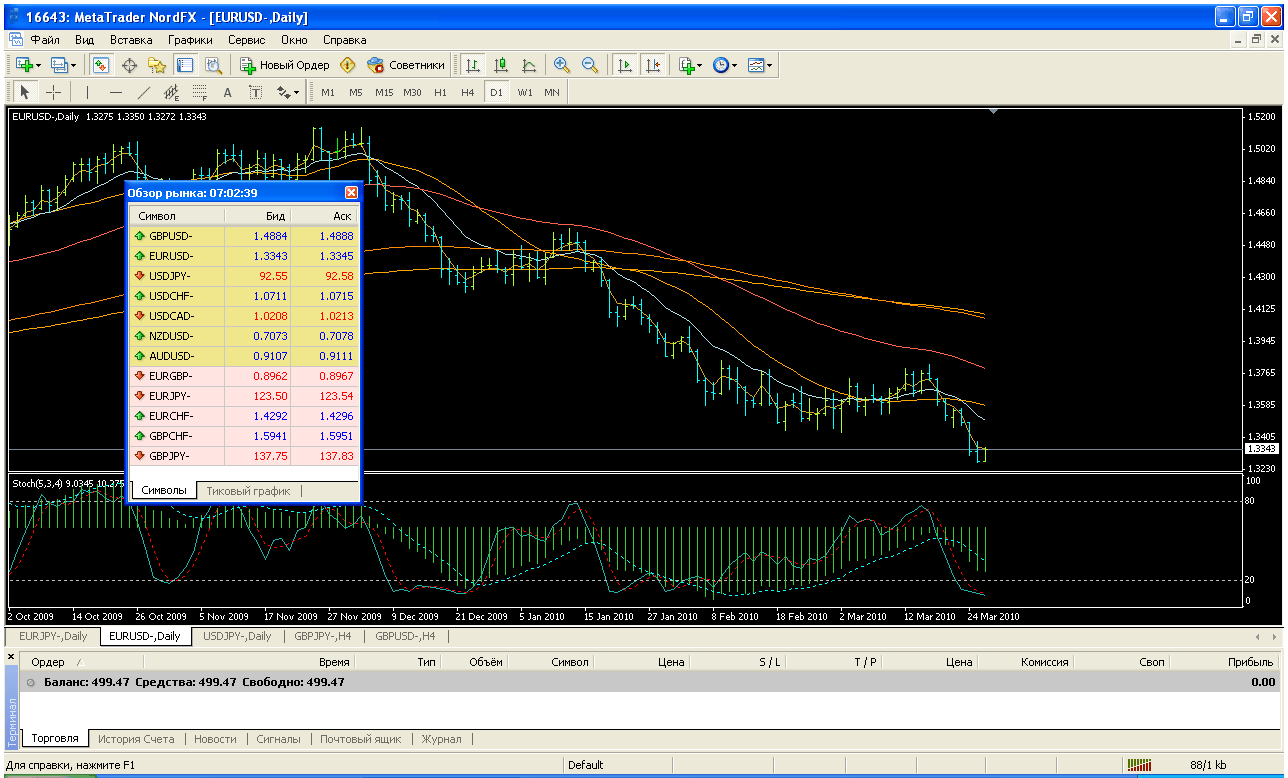Open the Графики menu

[190, 40]
